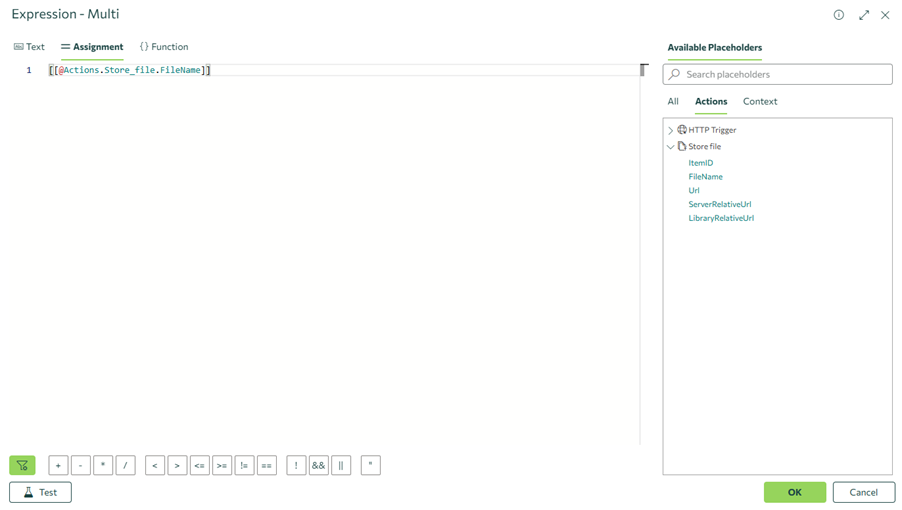
Task: Collapse the Store file node
Action: [670, 147]
